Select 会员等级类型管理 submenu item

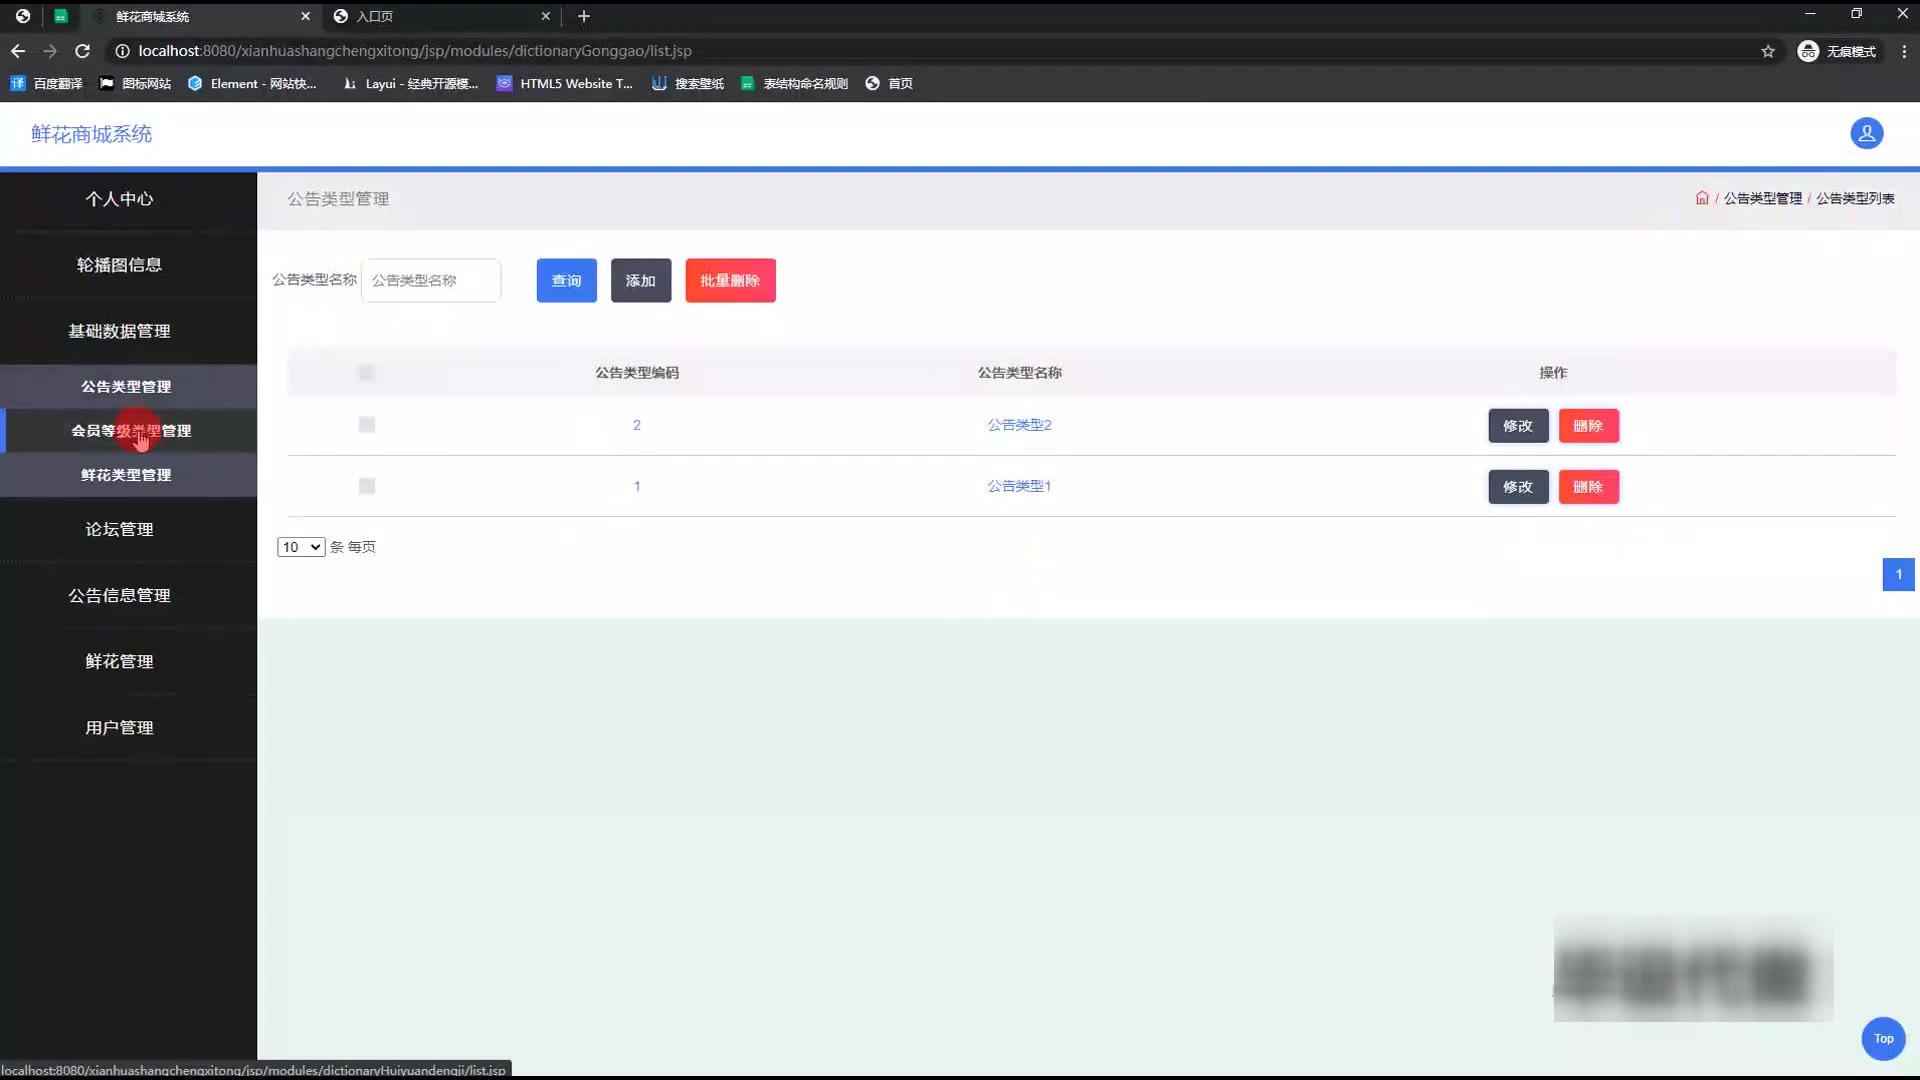pyautogui.click(x=130, y=431)
